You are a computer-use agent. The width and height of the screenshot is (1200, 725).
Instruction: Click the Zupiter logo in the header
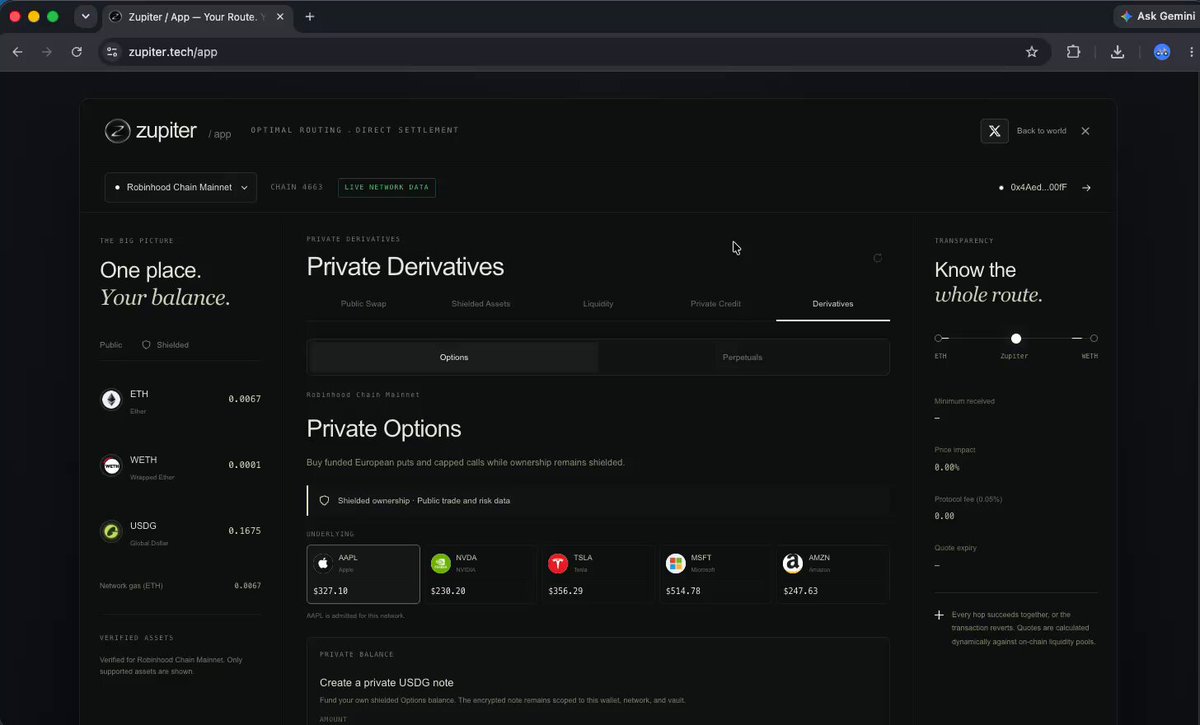pos(151,131)
